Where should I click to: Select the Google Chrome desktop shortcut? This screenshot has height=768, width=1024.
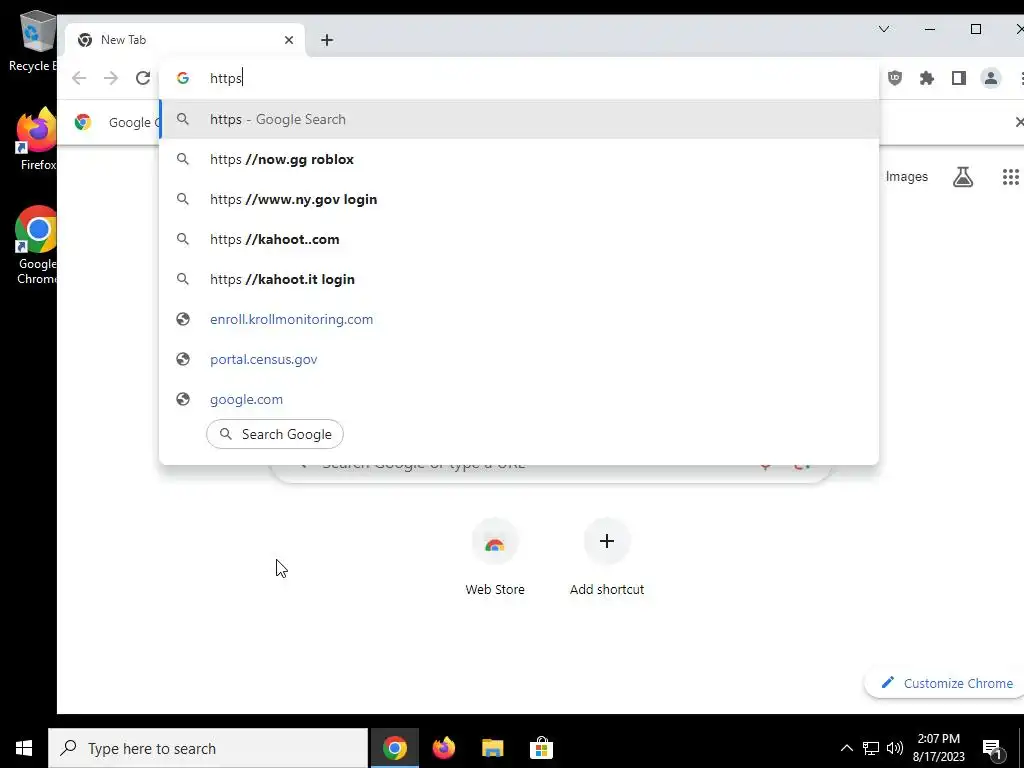(37, 246)
